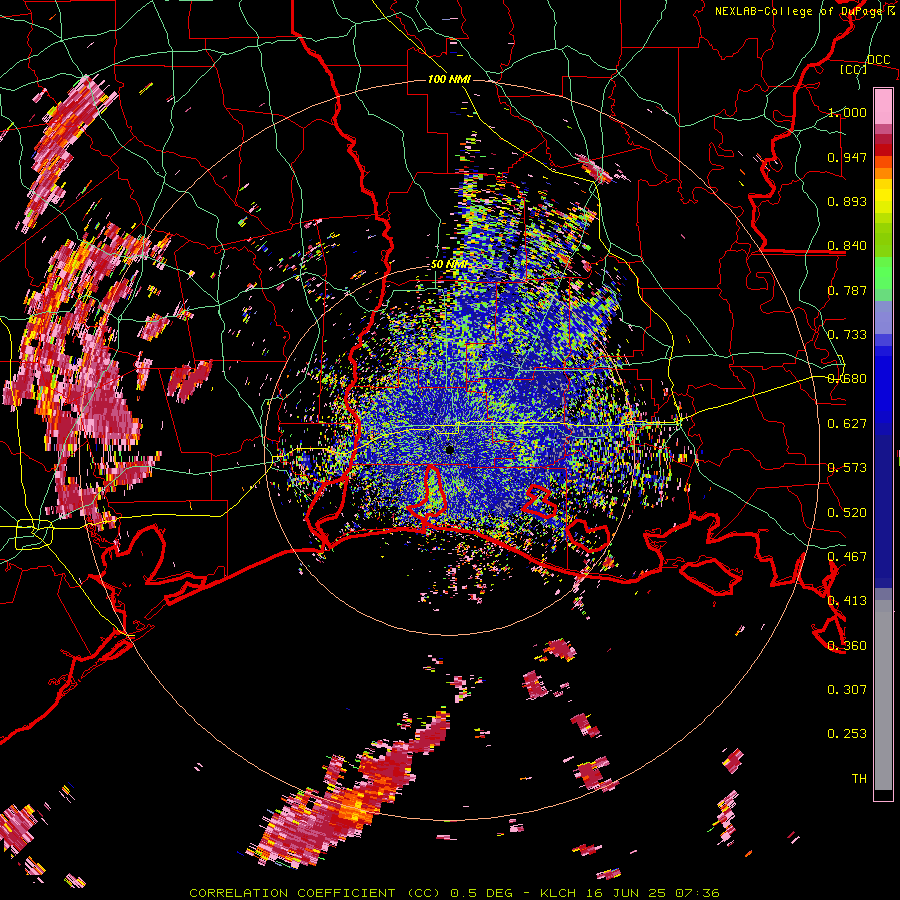Select the 0.360 legend value

847,646
